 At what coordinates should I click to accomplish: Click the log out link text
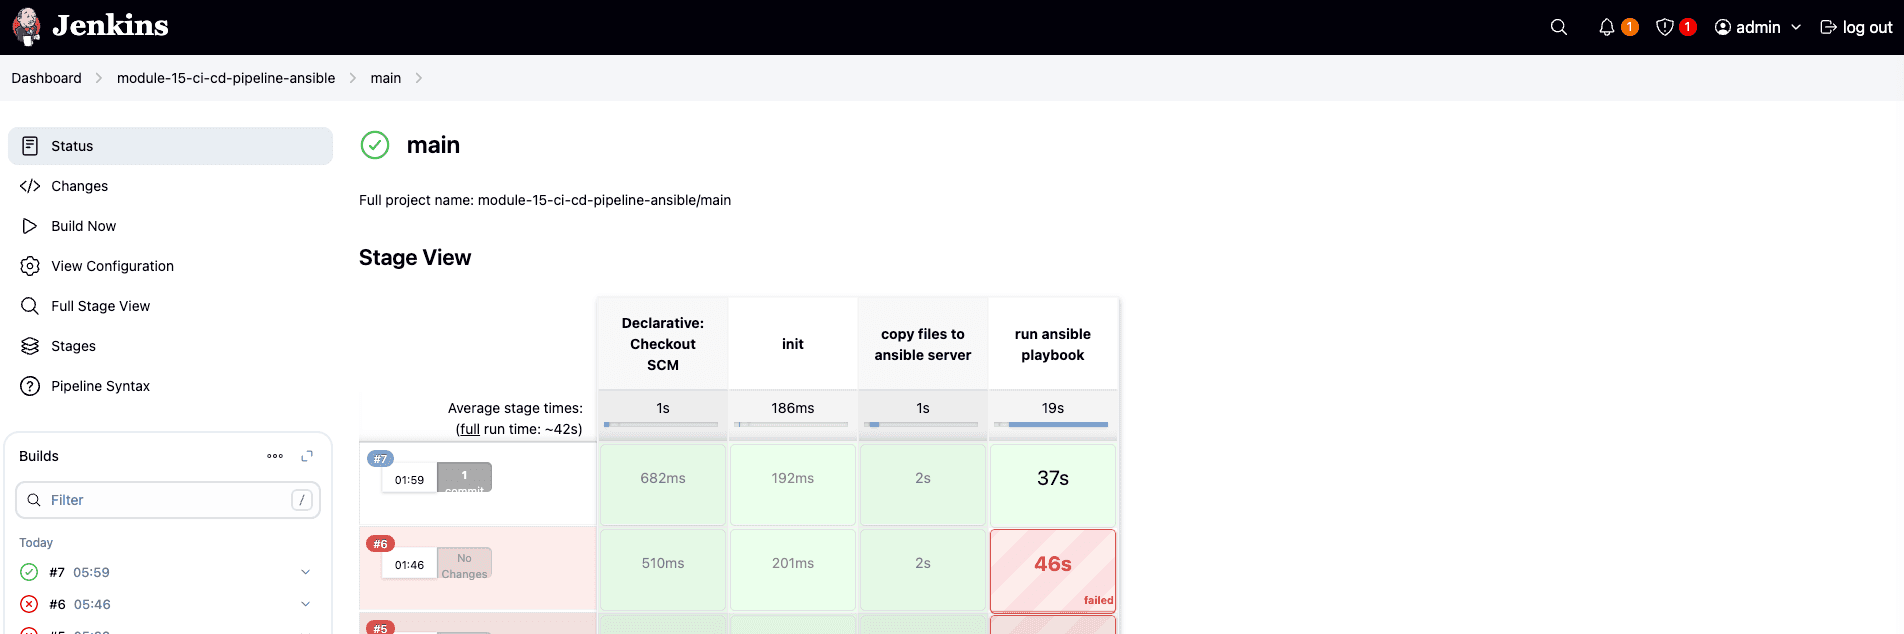tap(1868, 27)
